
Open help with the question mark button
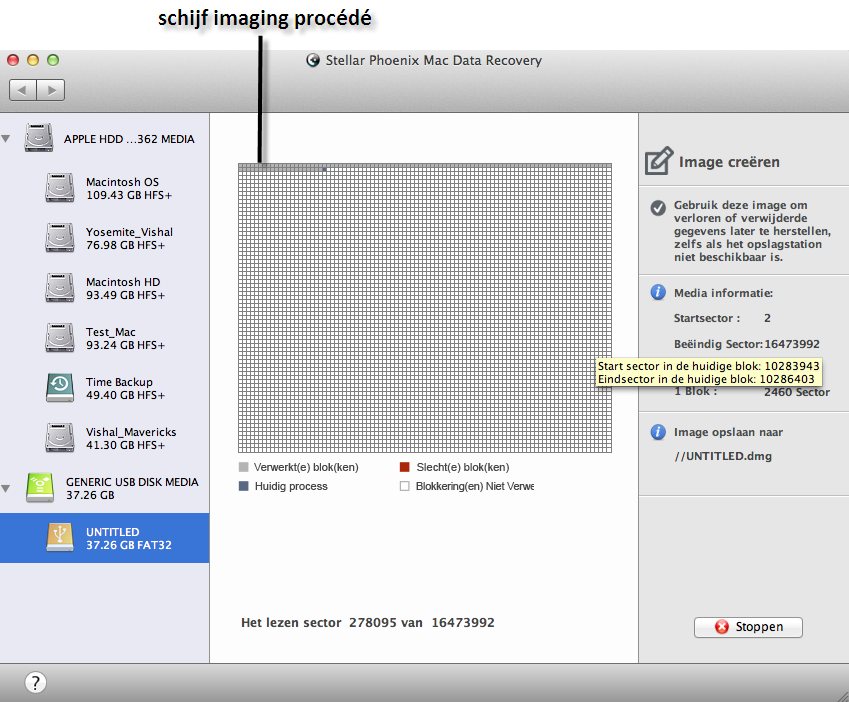tap(36, 683)
